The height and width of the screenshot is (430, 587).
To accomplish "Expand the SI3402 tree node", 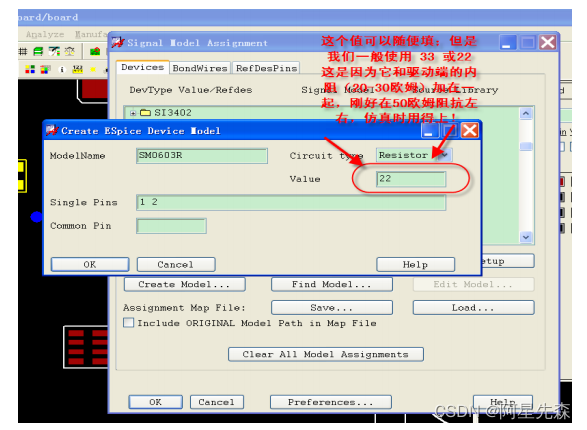I will [x=133, y=113].
